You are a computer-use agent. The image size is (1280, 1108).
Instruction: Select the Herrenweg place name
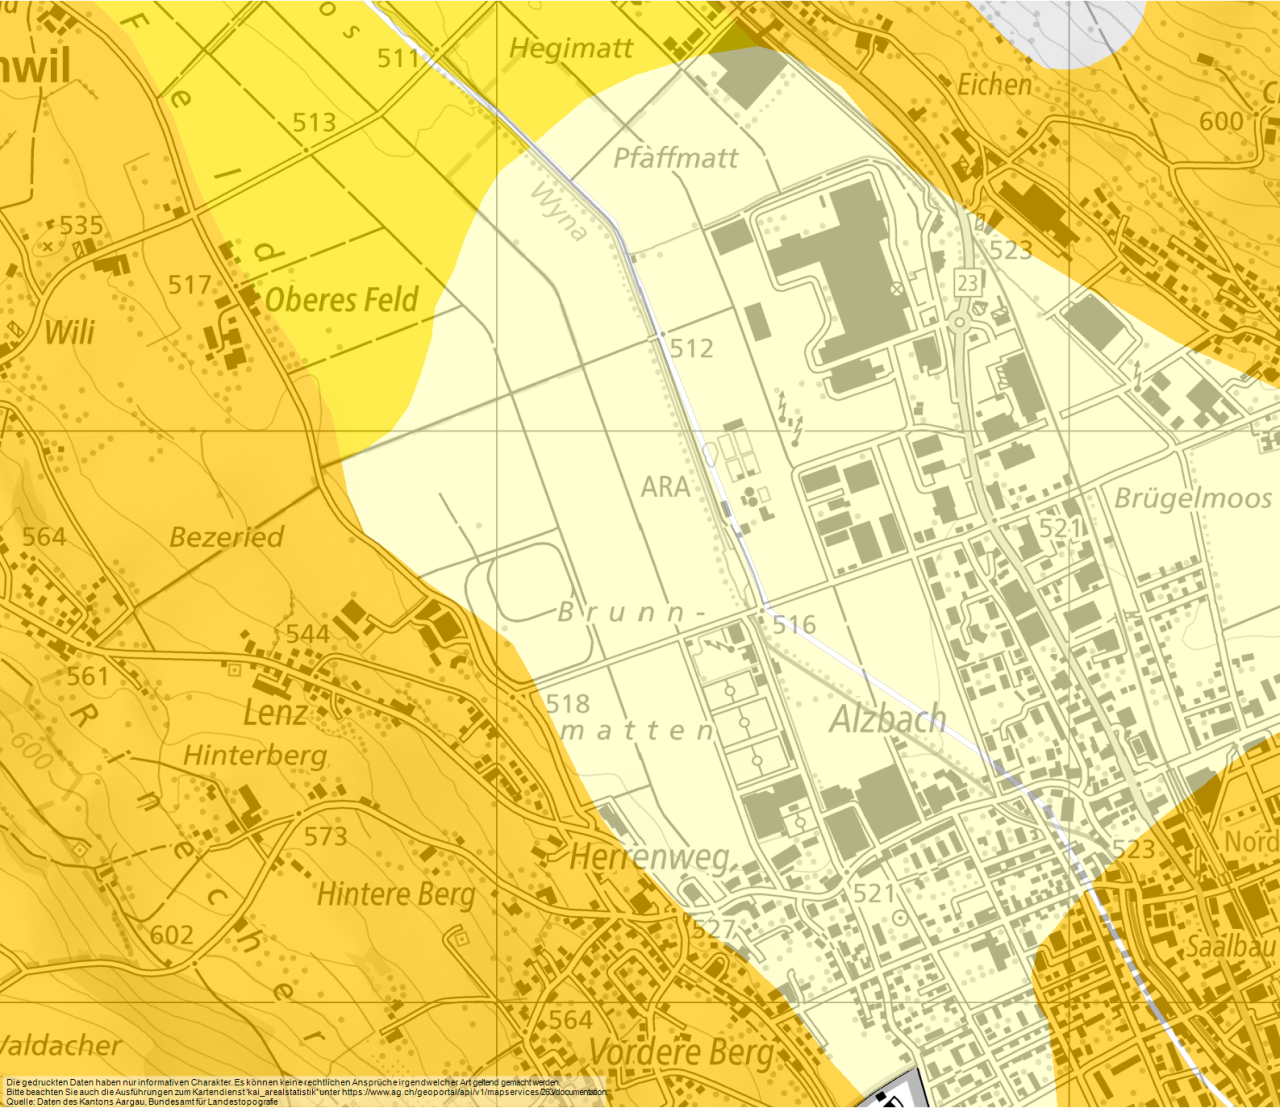[x=650, y=857]
